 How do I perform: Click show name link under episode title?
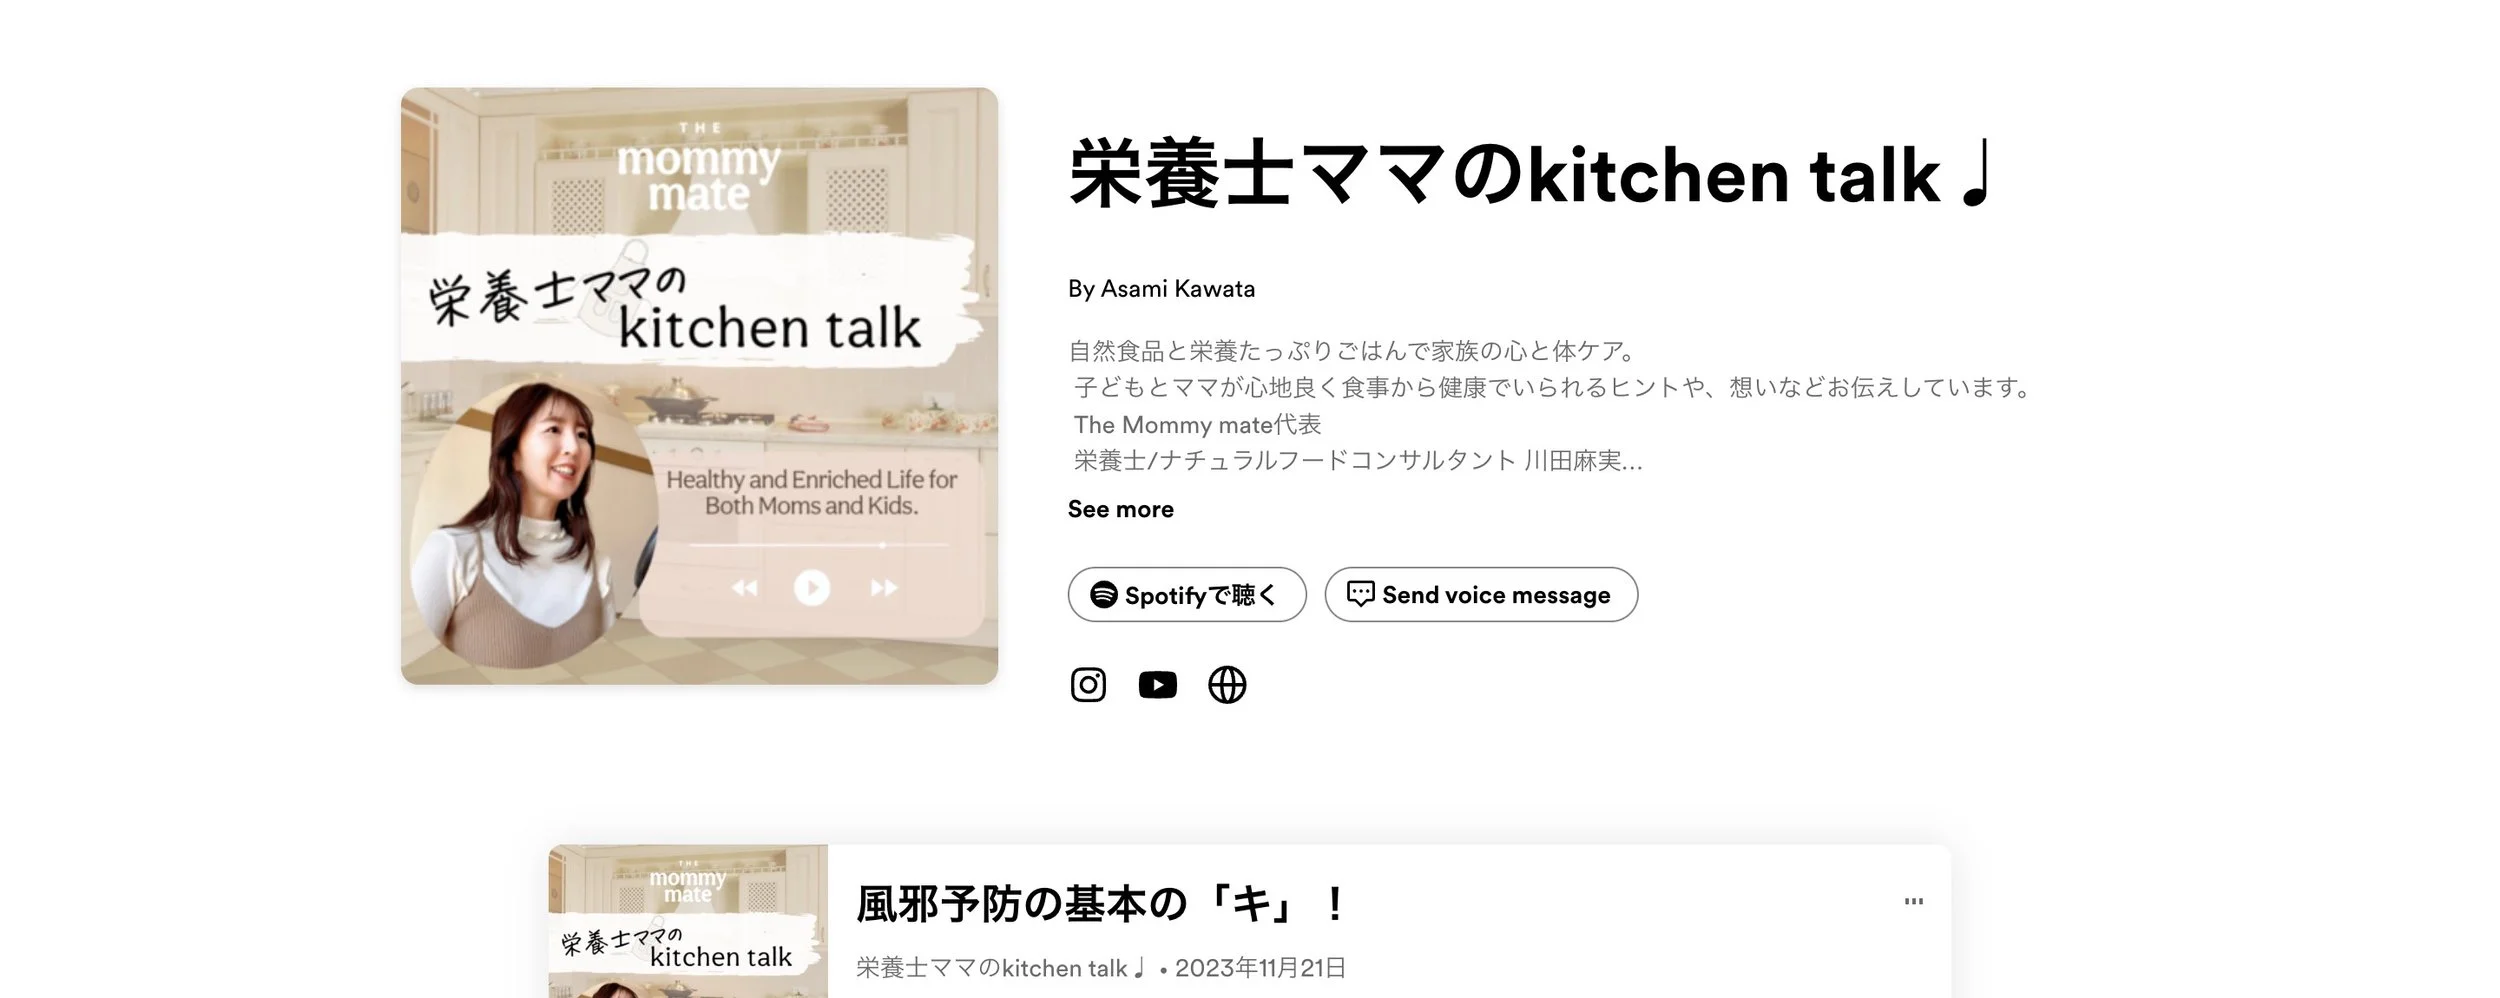point(1000,968)
